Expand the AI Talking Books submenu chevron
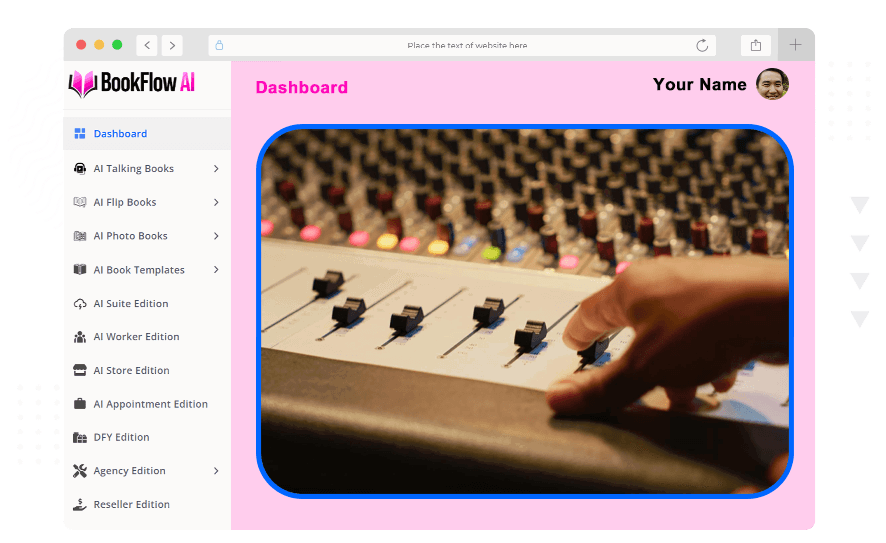This screenshot has width=886, height=543. tap(216, 169)
